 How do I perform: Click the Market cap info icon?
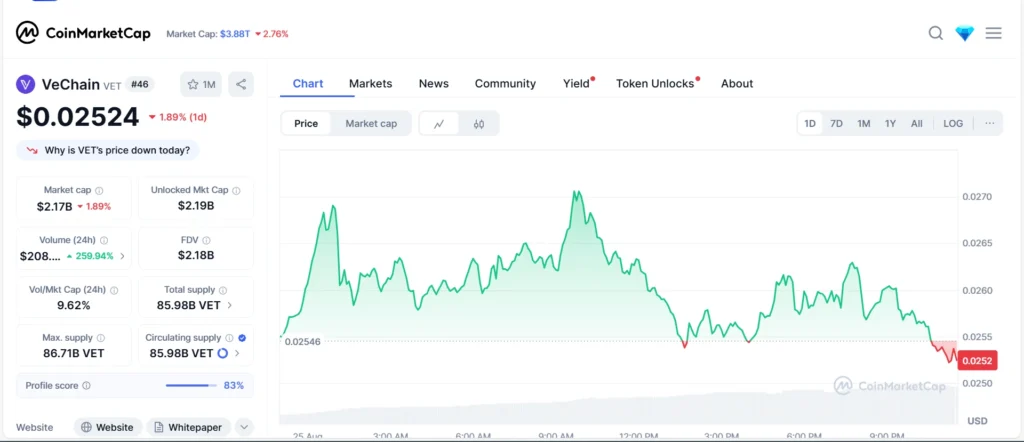(x=99, y=191)
